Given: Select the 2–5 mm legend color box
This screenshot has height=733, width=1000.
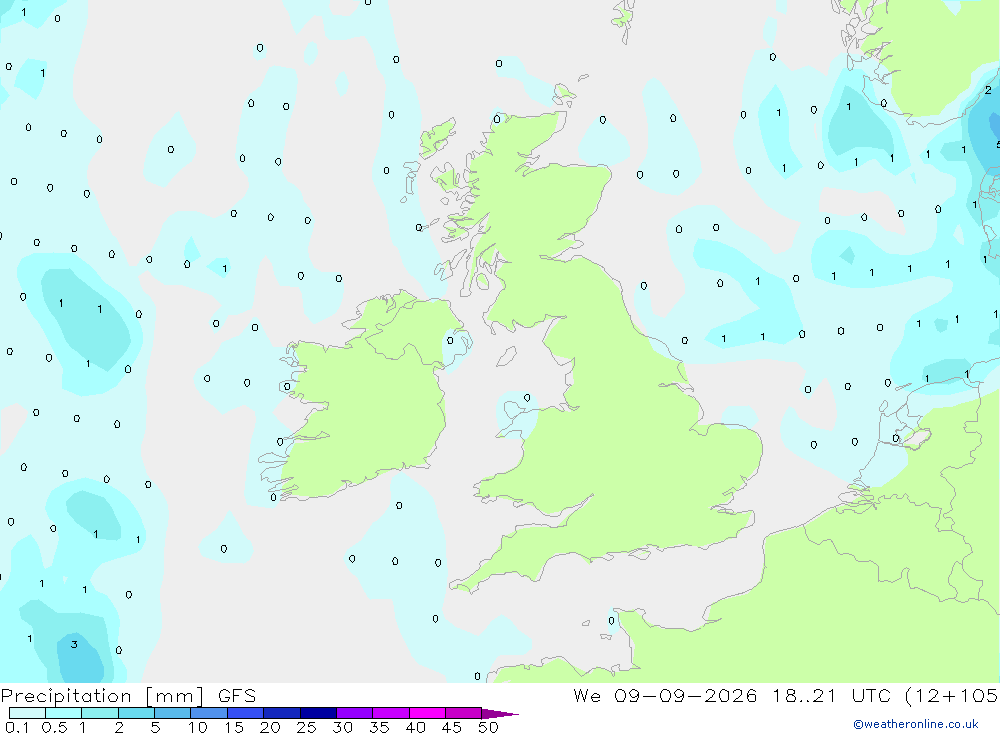Looking at the screenshot, I should [x=136, y=713].
